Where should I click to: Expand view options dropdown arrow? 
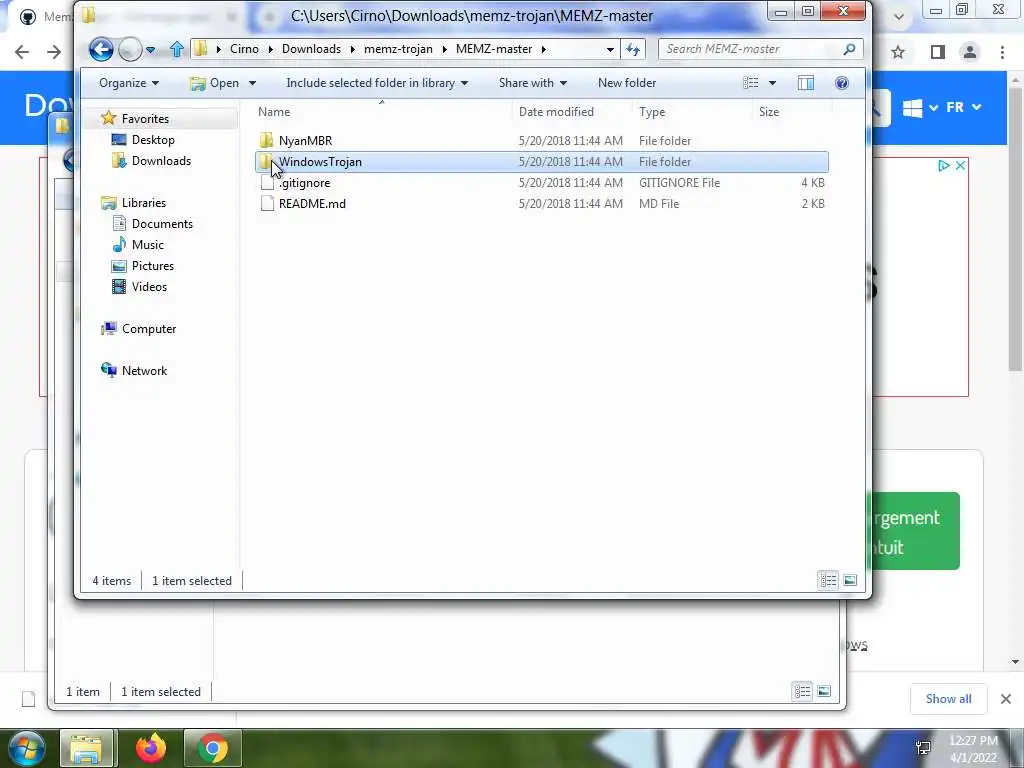(772, 83)
